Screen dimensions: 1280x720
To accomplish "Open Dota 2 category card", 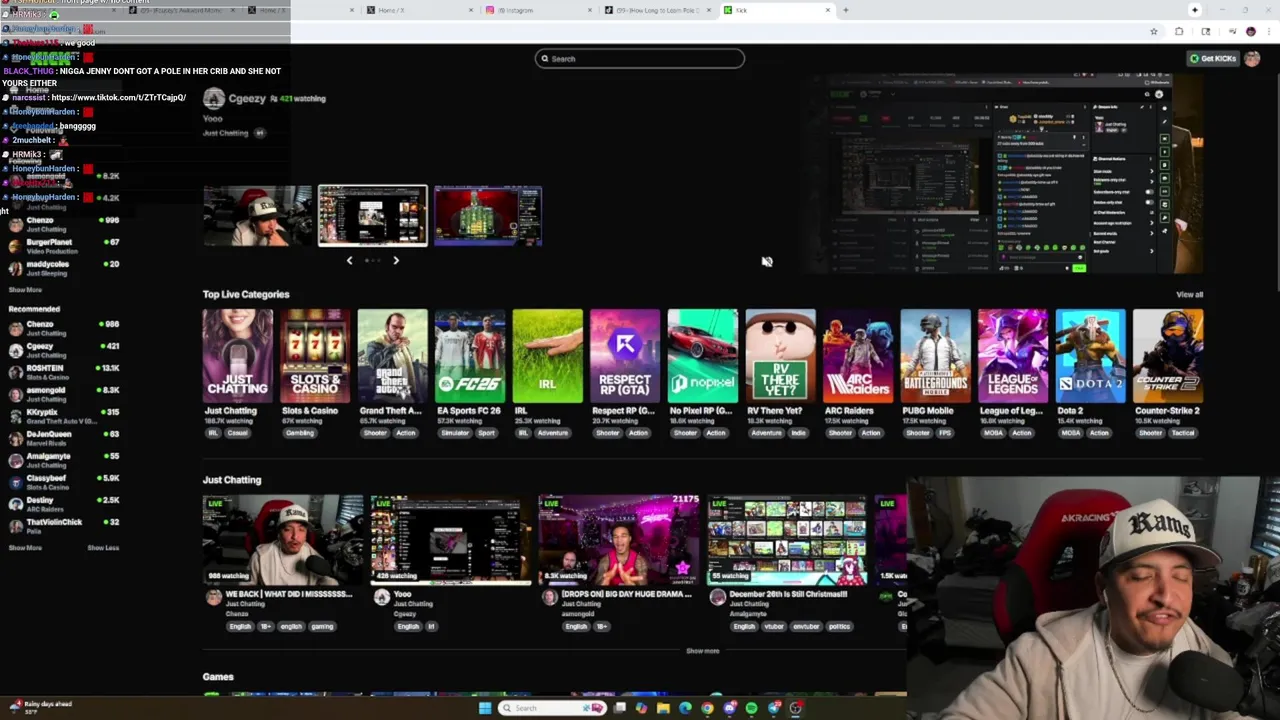I will (1090, 356).
